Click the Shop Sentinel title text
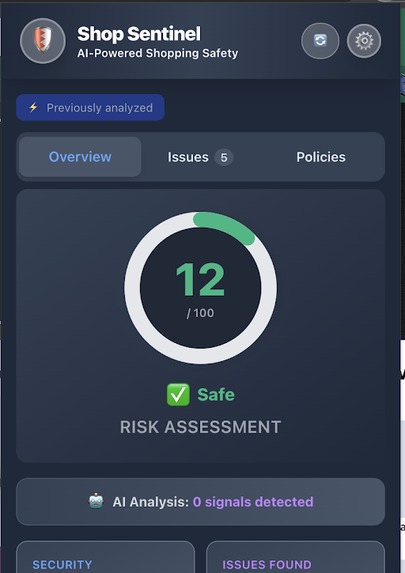This screenshot has width=405, height=573. pyautogui.click(x=139, y=34)
